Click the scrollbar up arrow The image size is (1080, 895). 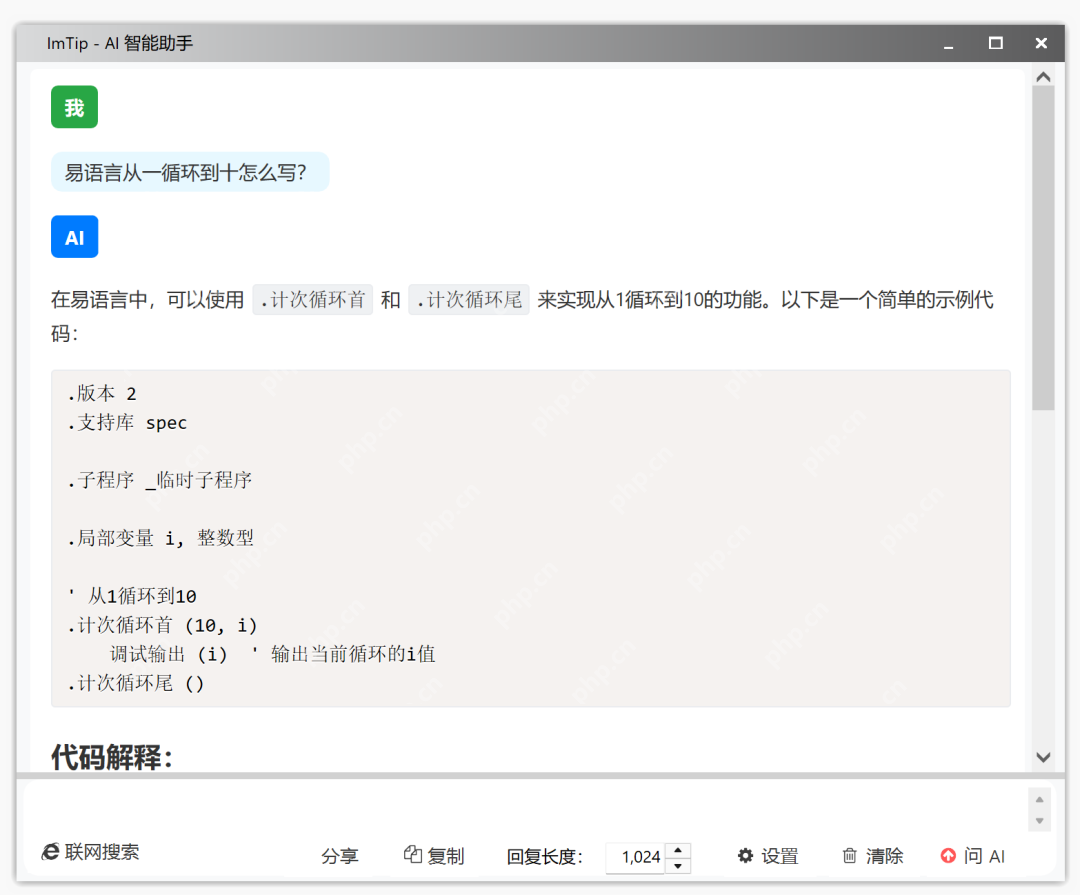click(1043, 75)
